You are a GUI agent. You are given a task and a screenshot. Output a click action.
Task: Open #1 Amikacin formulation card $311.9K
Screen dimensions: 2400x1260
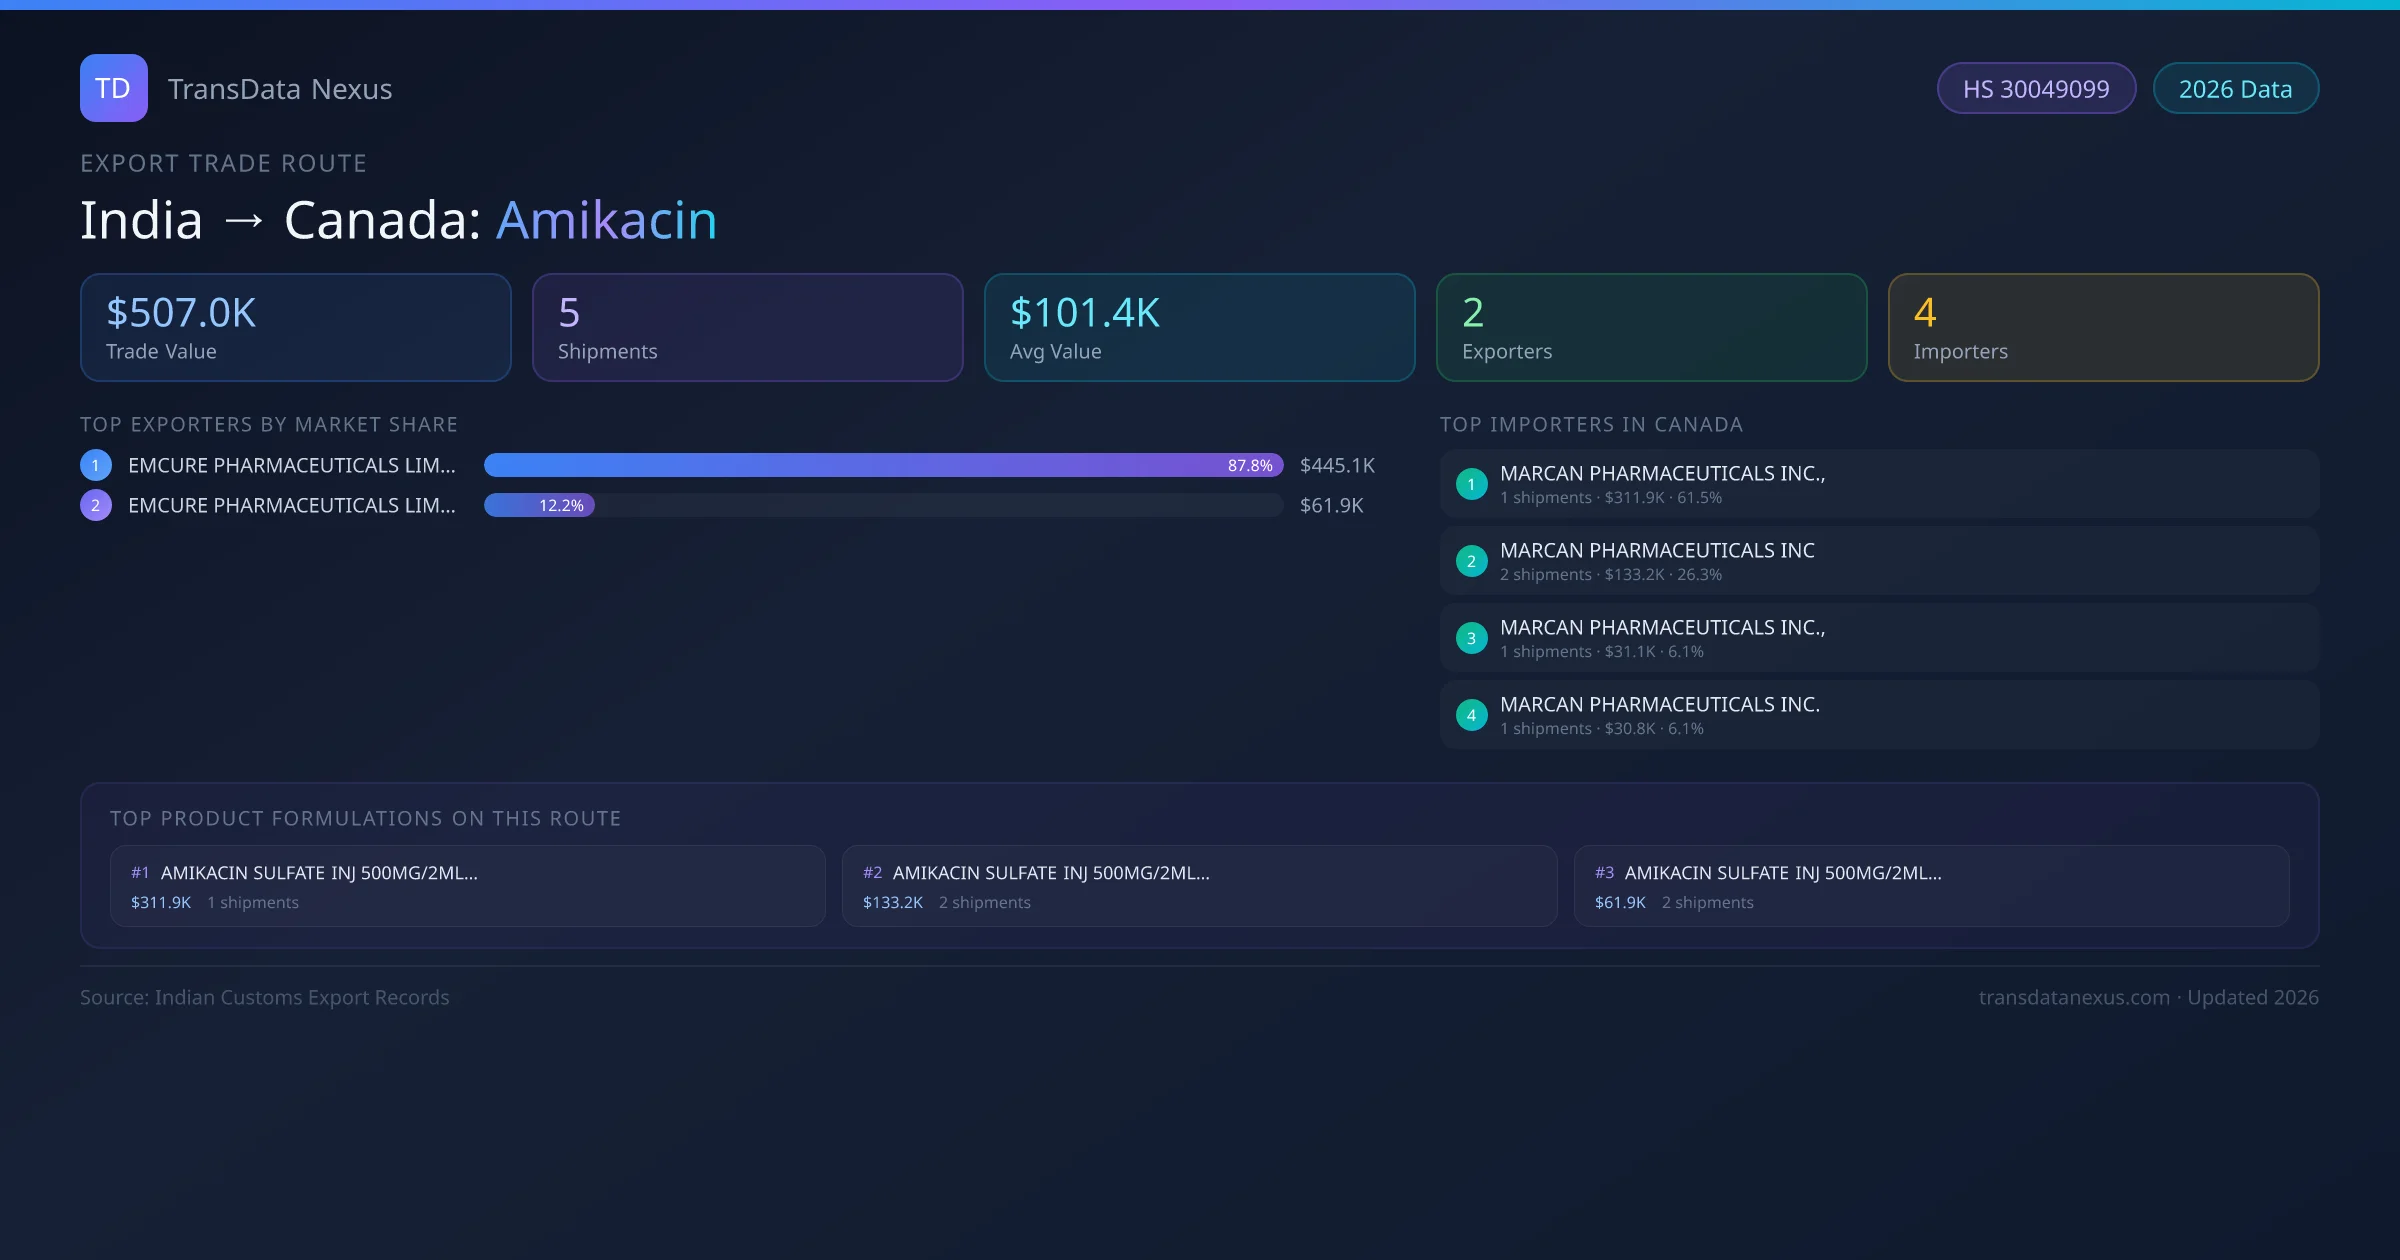coord(467,886)
